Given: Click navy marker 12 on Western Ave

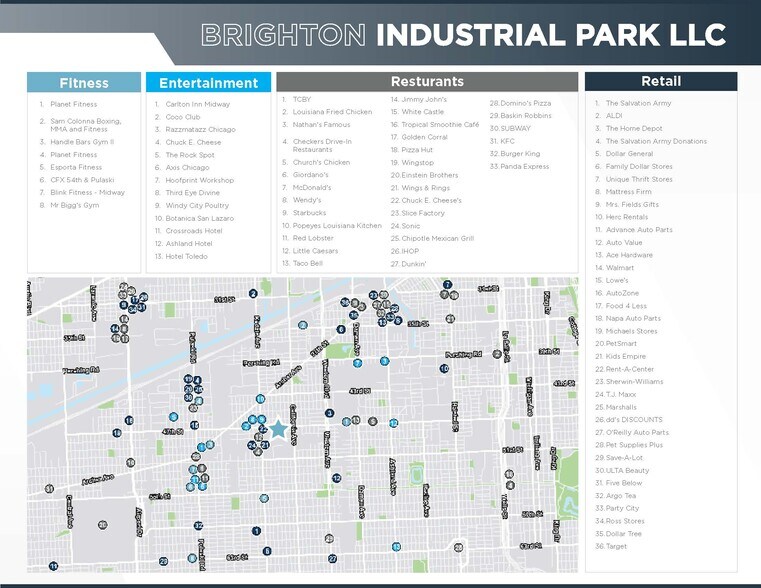Looking at the screenshot, I should coord(337,478).
